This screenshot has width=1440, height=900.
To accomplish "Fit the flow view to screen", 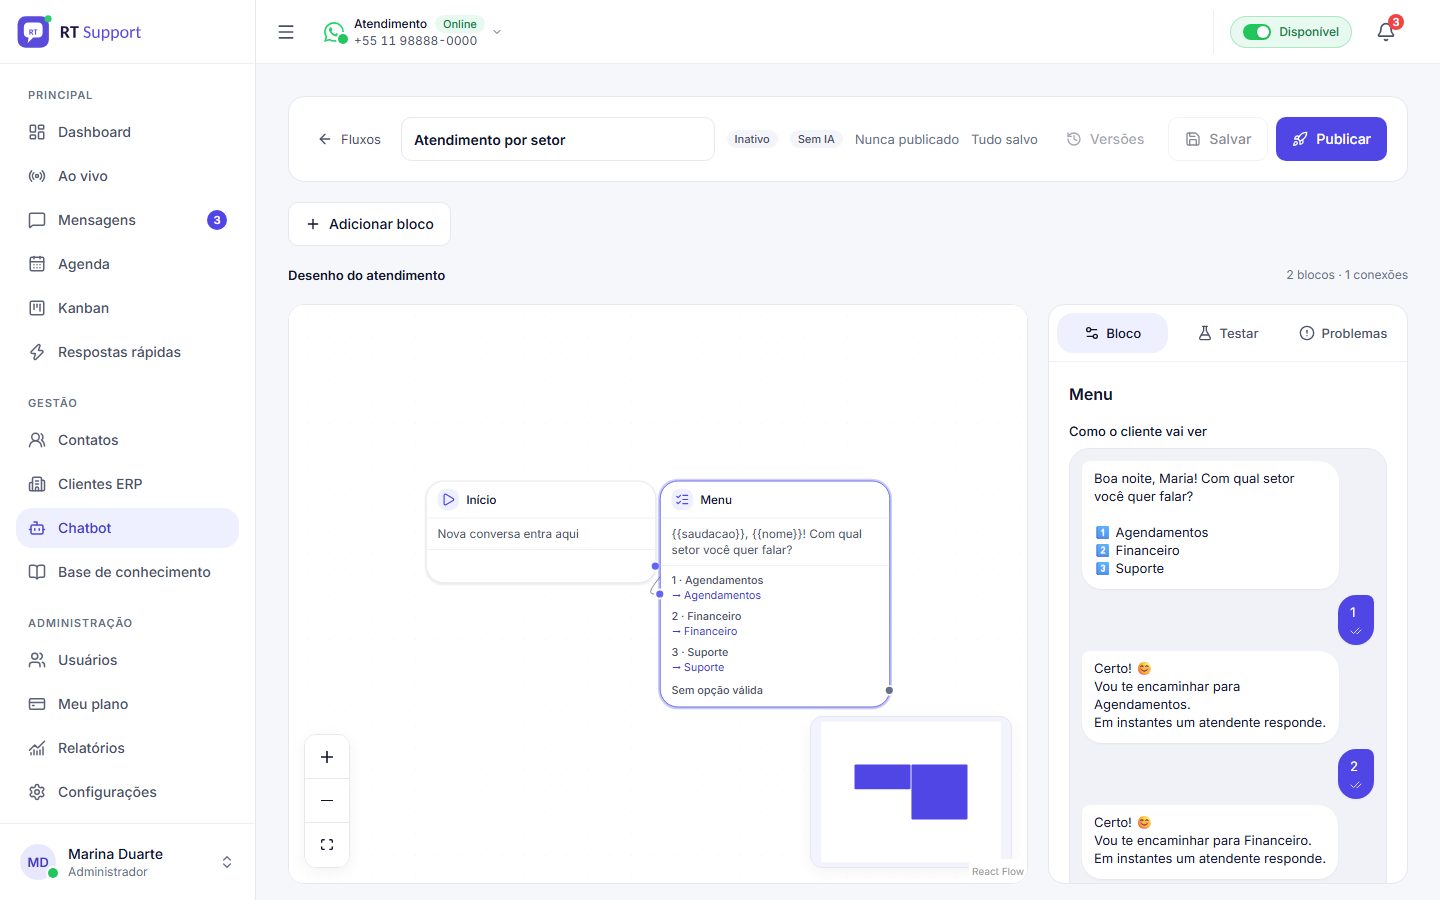I will pyautogui.click(x=327, y=845).
